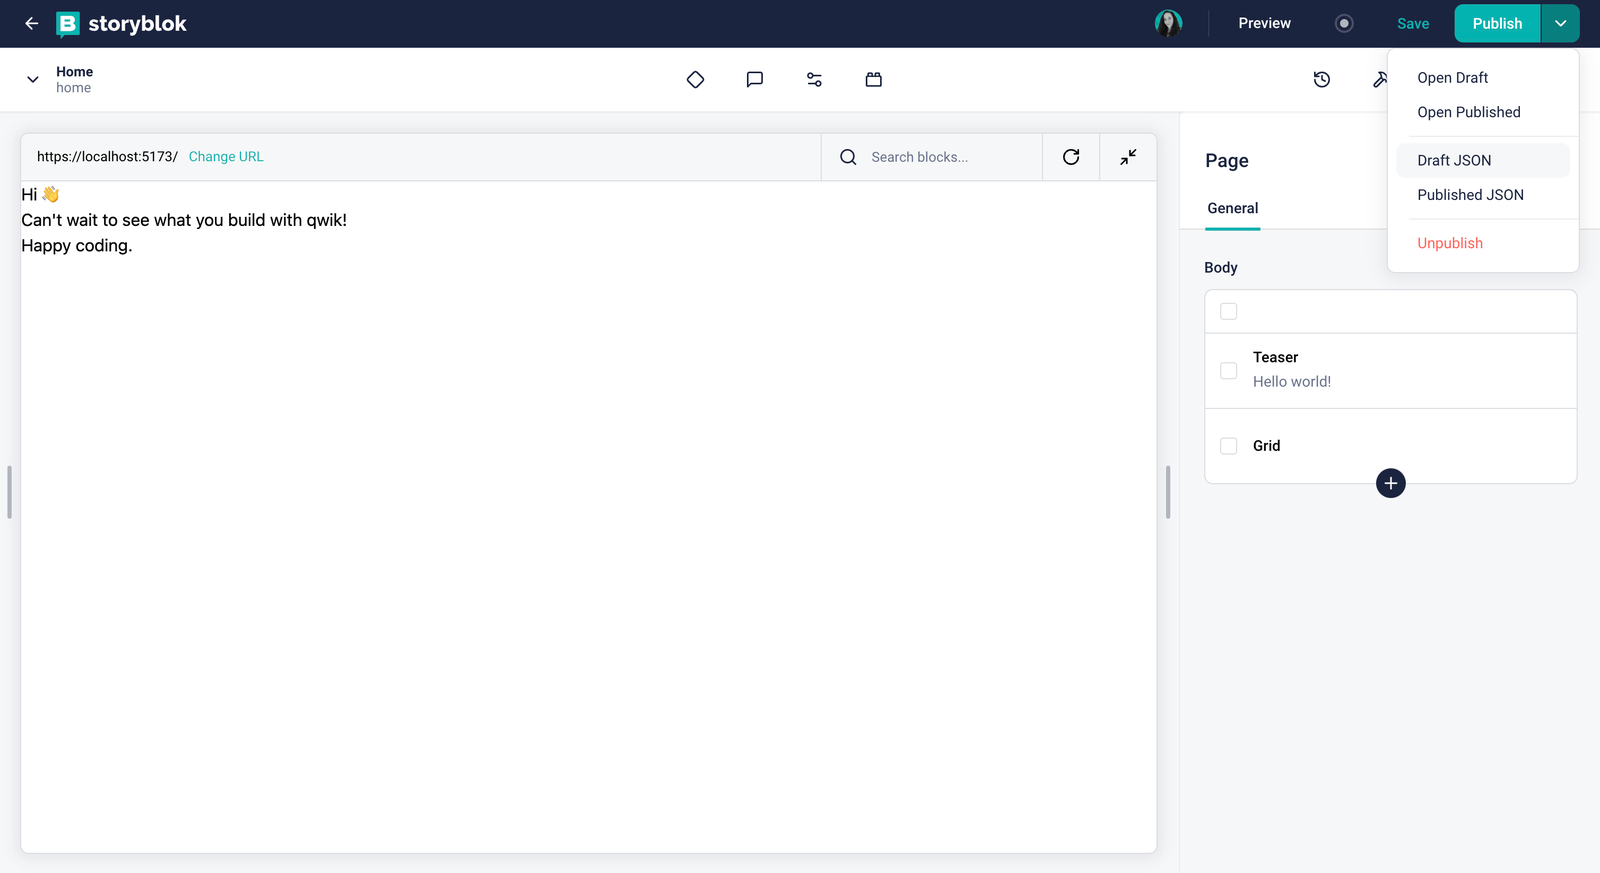Viewport: 1600px width, 873px height.
Task: Add a block with plus button
Action: pos(1391,483)
